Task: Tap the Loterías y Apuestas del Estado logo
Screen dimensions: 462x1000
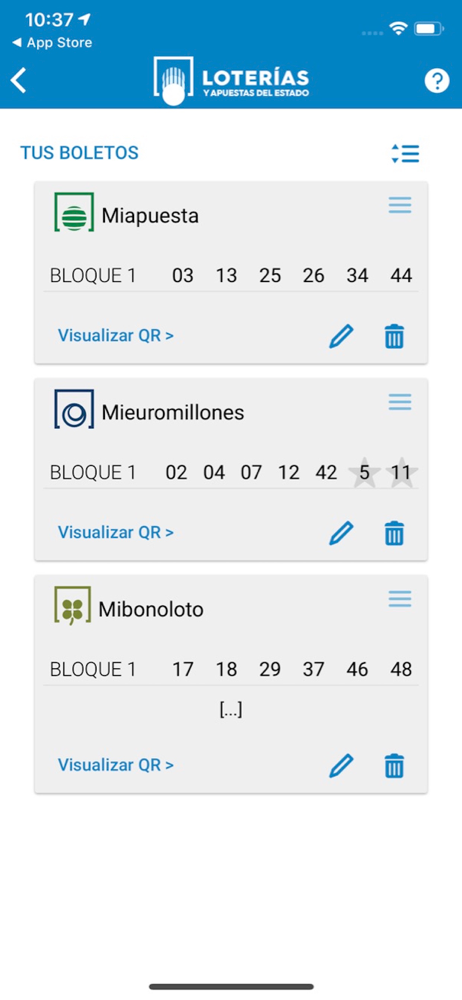Action: click(x=231, y=81)
